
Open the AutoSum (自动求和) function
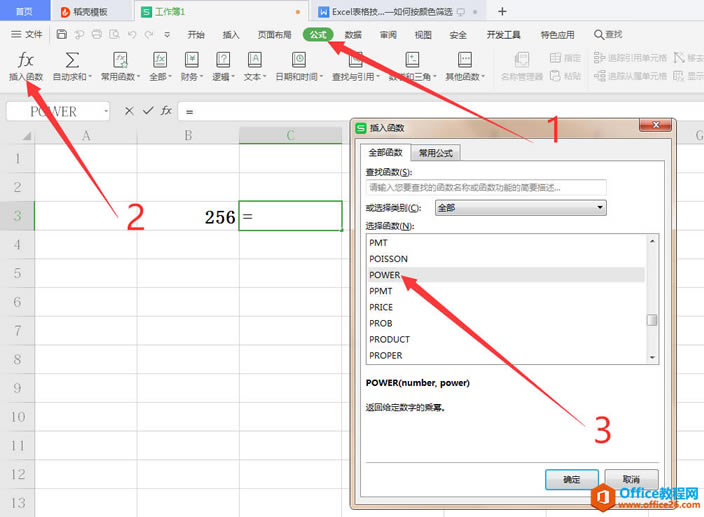point(72,66)
